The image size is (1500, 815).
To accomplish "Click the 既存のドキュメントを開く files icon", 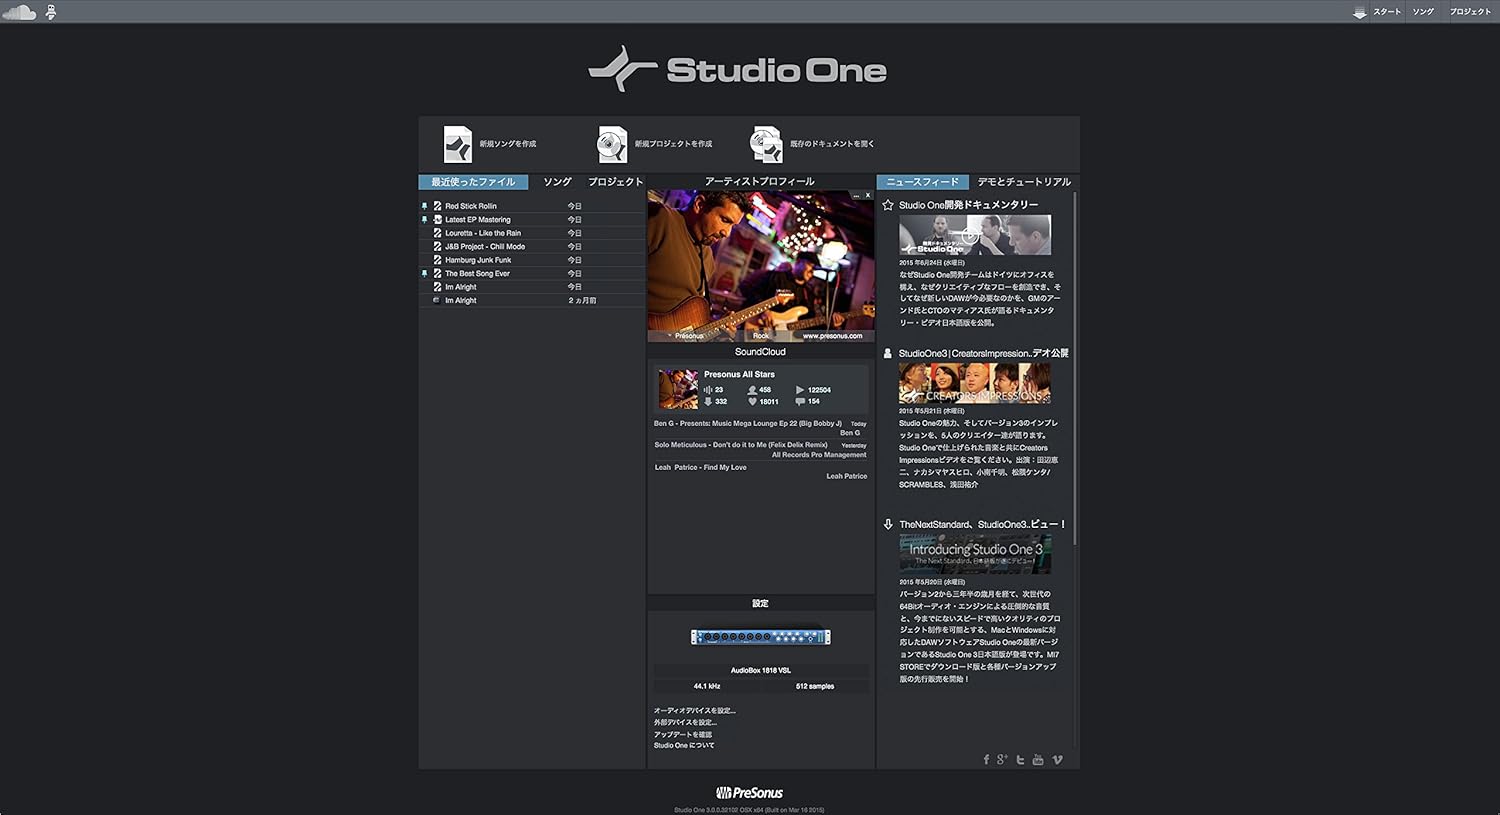I will tap(766, 144).
